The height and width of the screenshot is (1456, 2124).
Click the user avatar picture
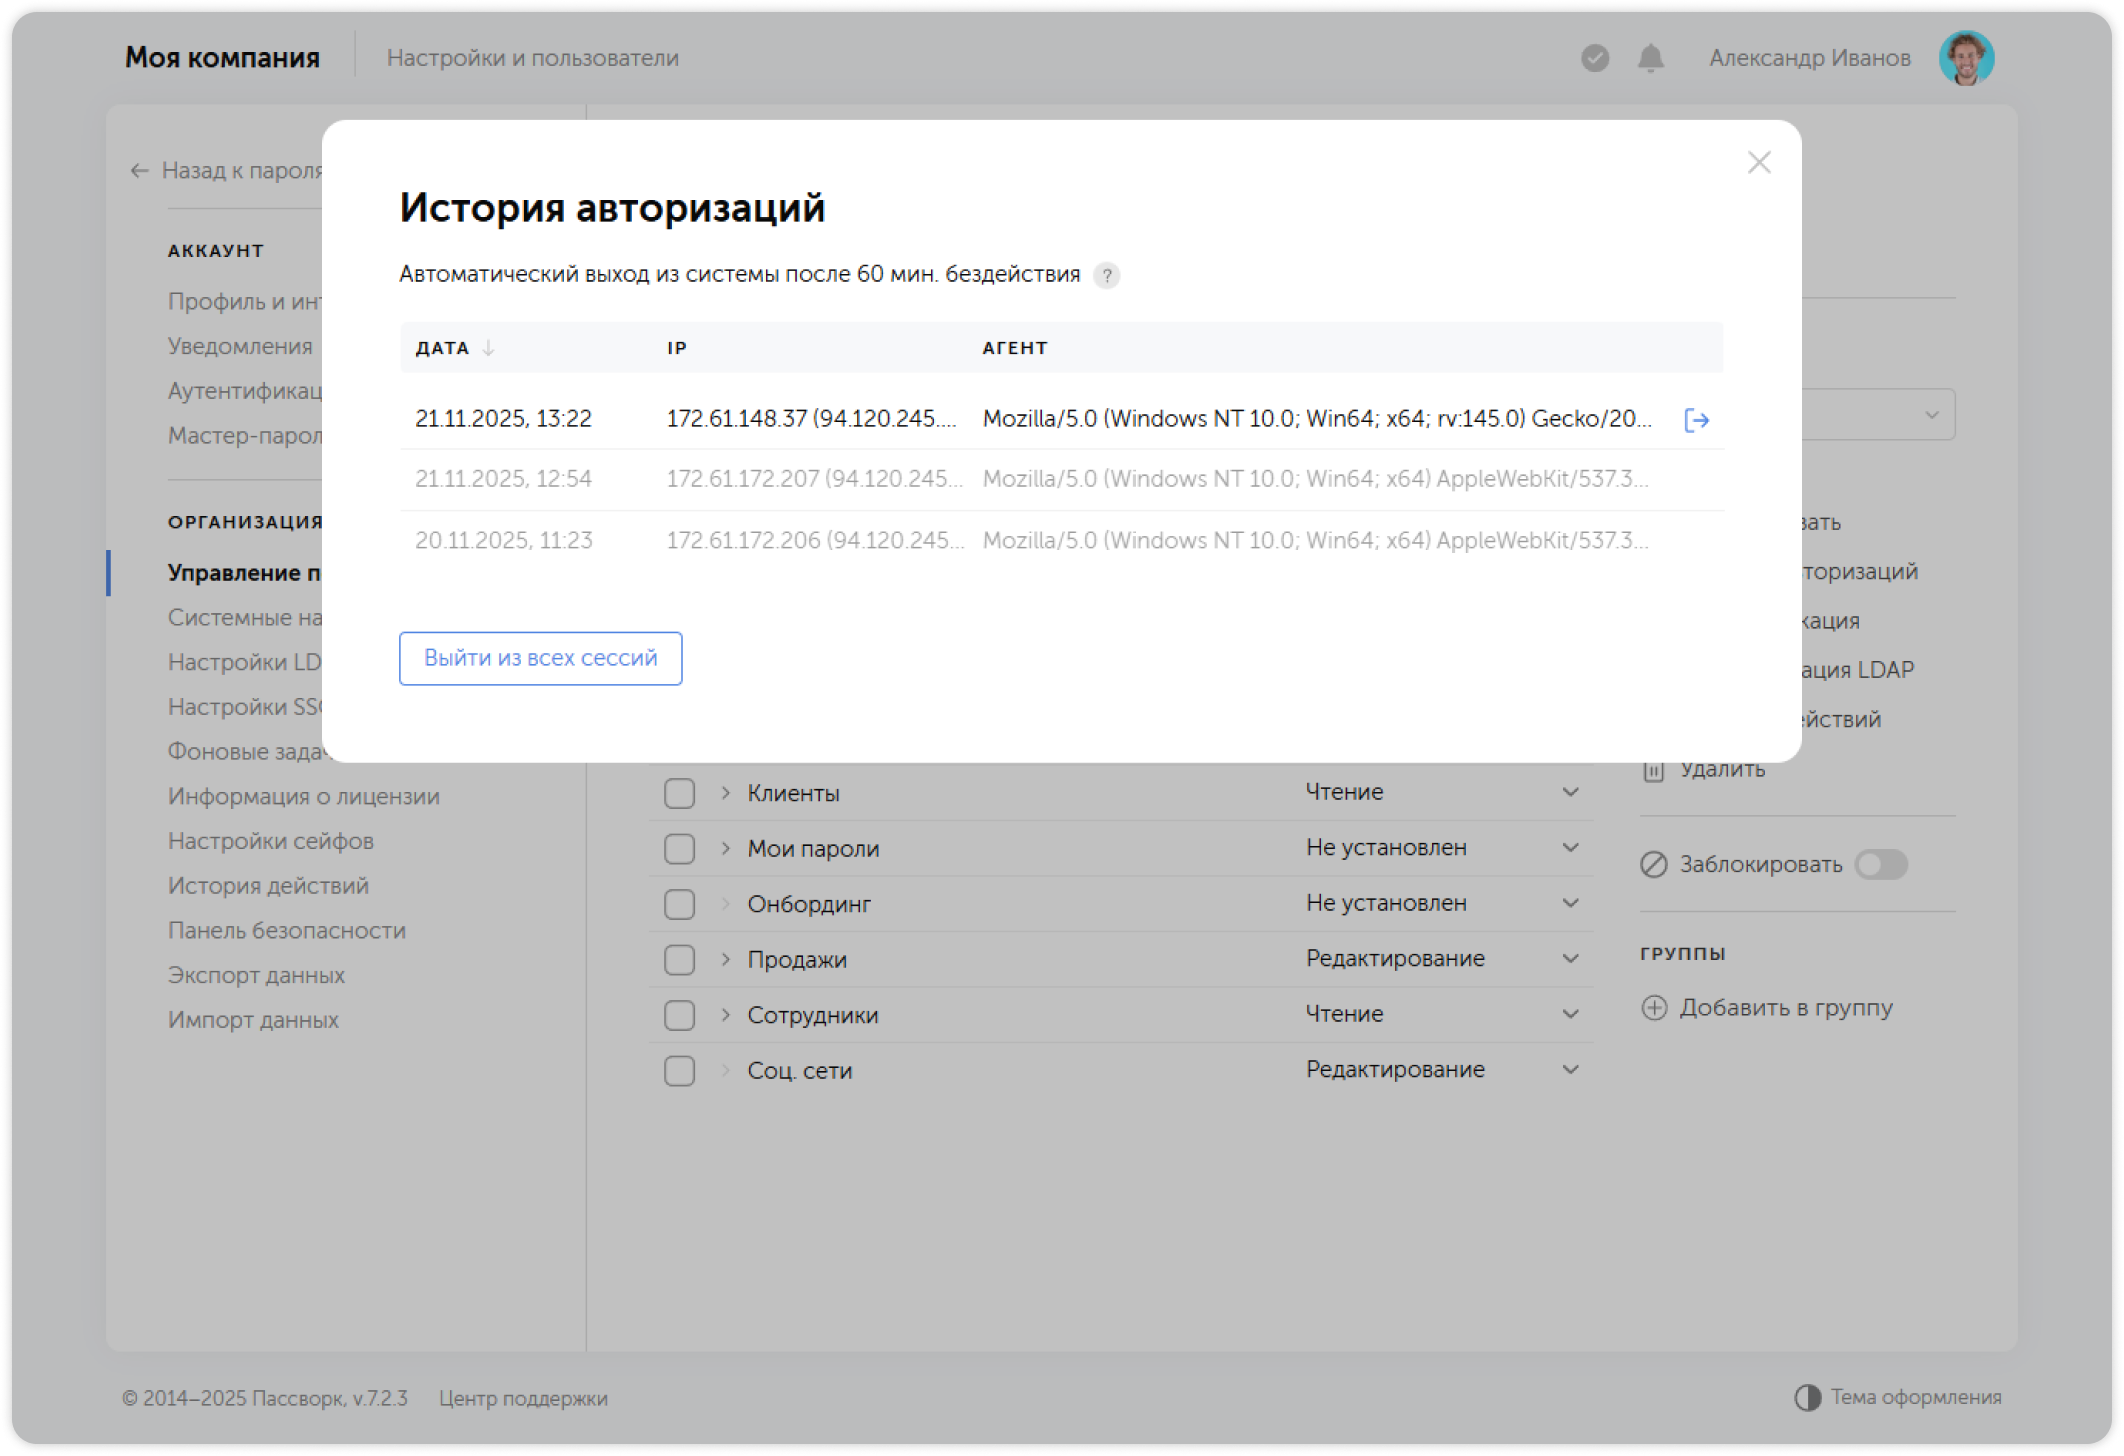pyautogui.click(x=1965, y=58)
